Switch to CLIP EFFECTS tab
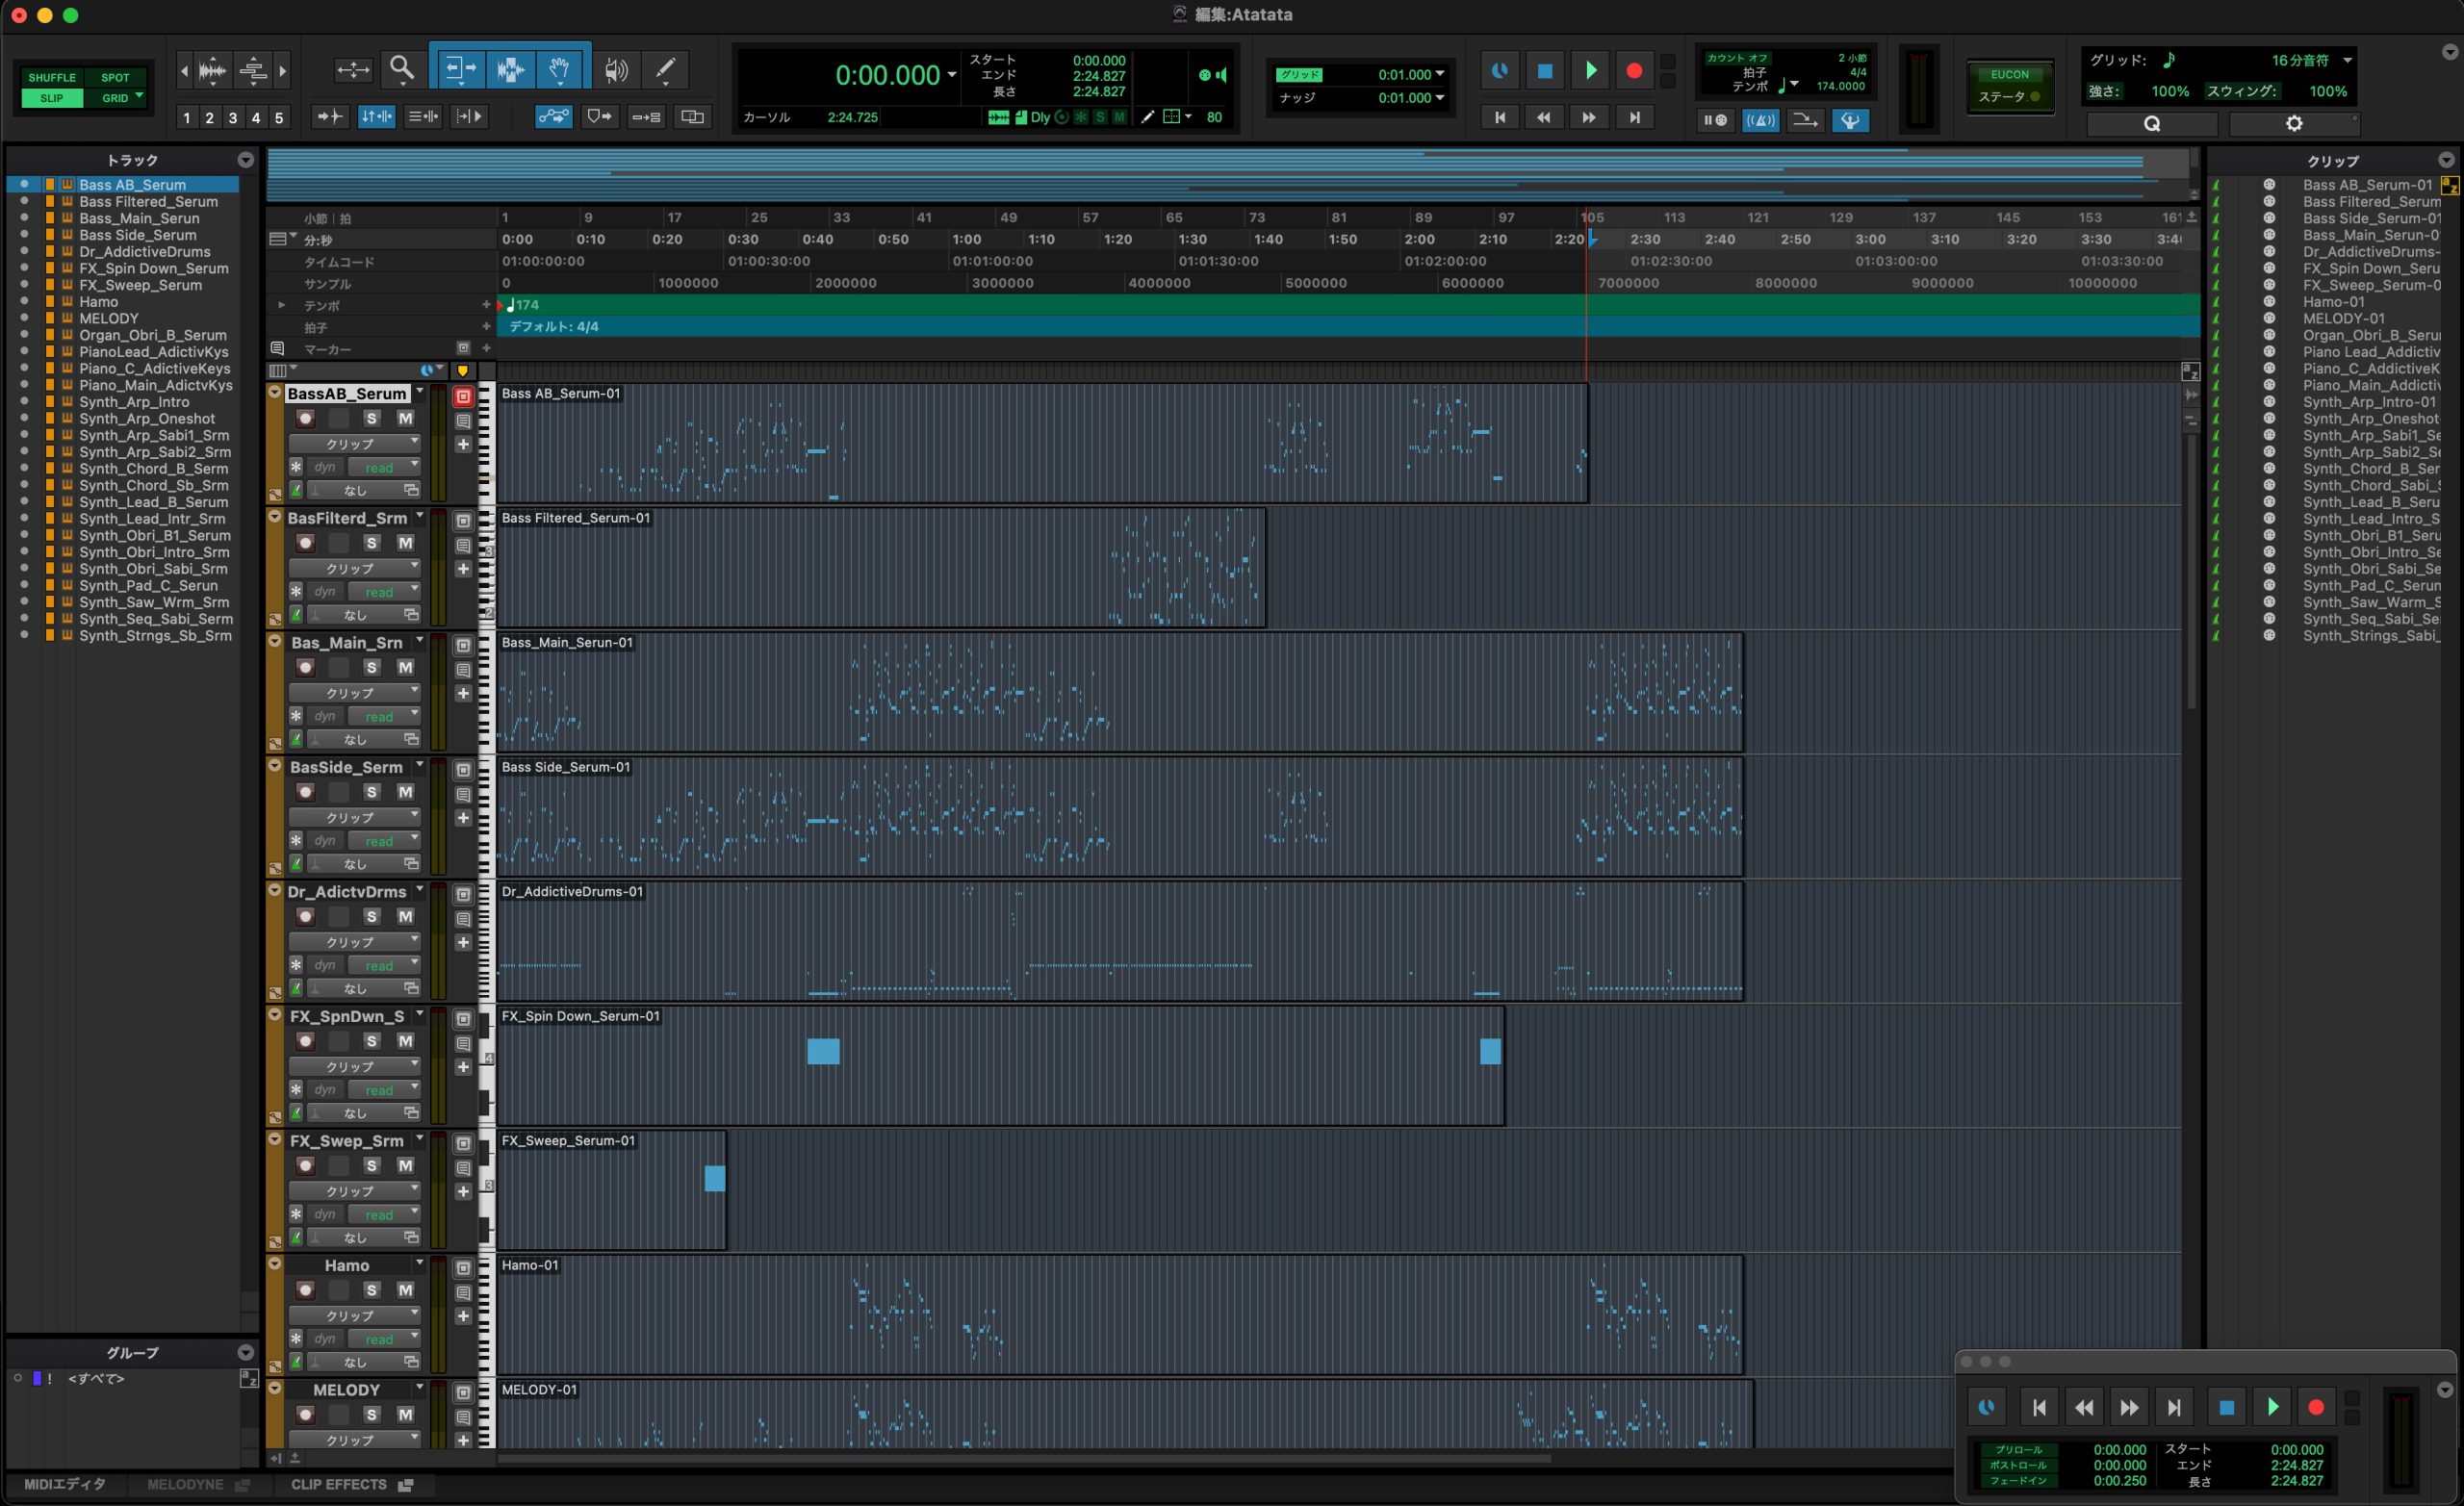 351,1484
